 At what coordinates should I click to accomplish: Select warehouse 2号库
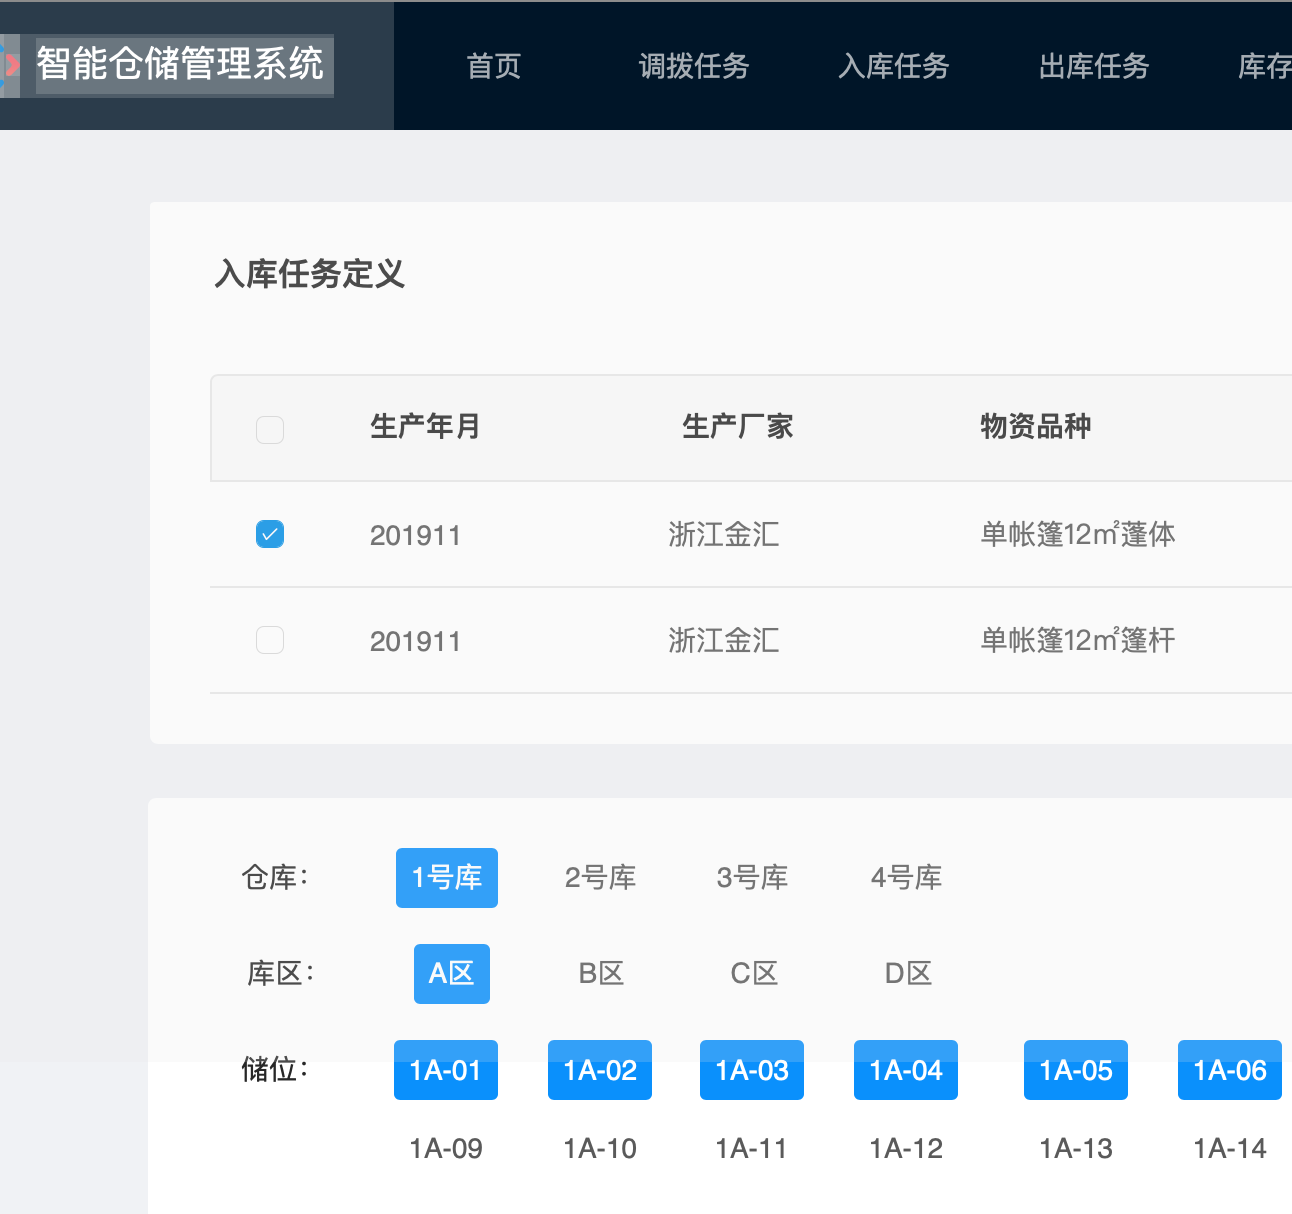pyautogui.click(x=600, y=878)
